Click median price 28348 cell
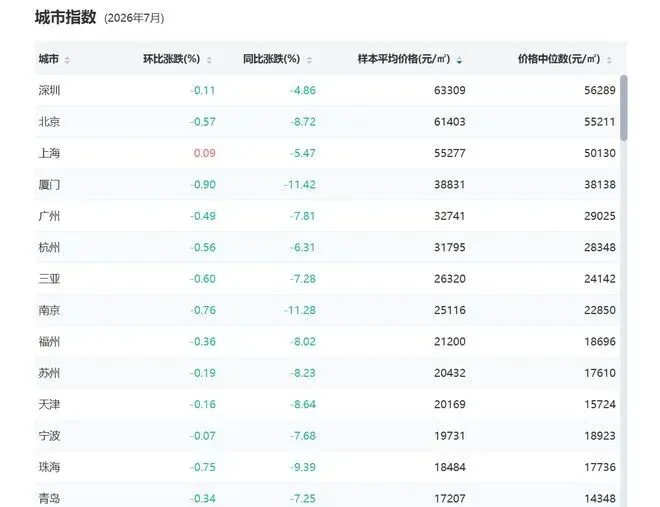660x507 pixels. (600, 247)
